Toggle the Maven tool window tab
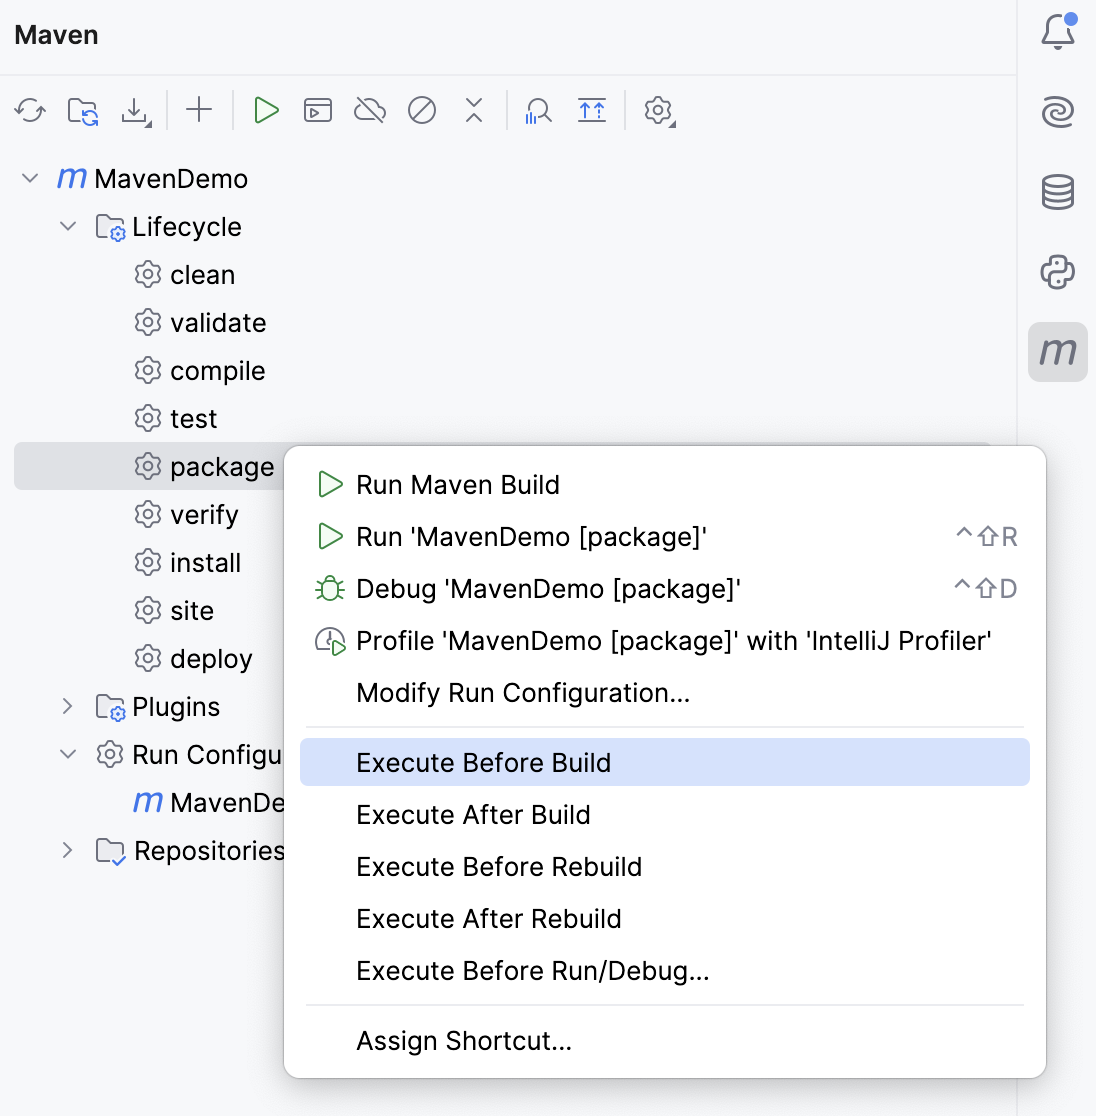 (1057, 352)
